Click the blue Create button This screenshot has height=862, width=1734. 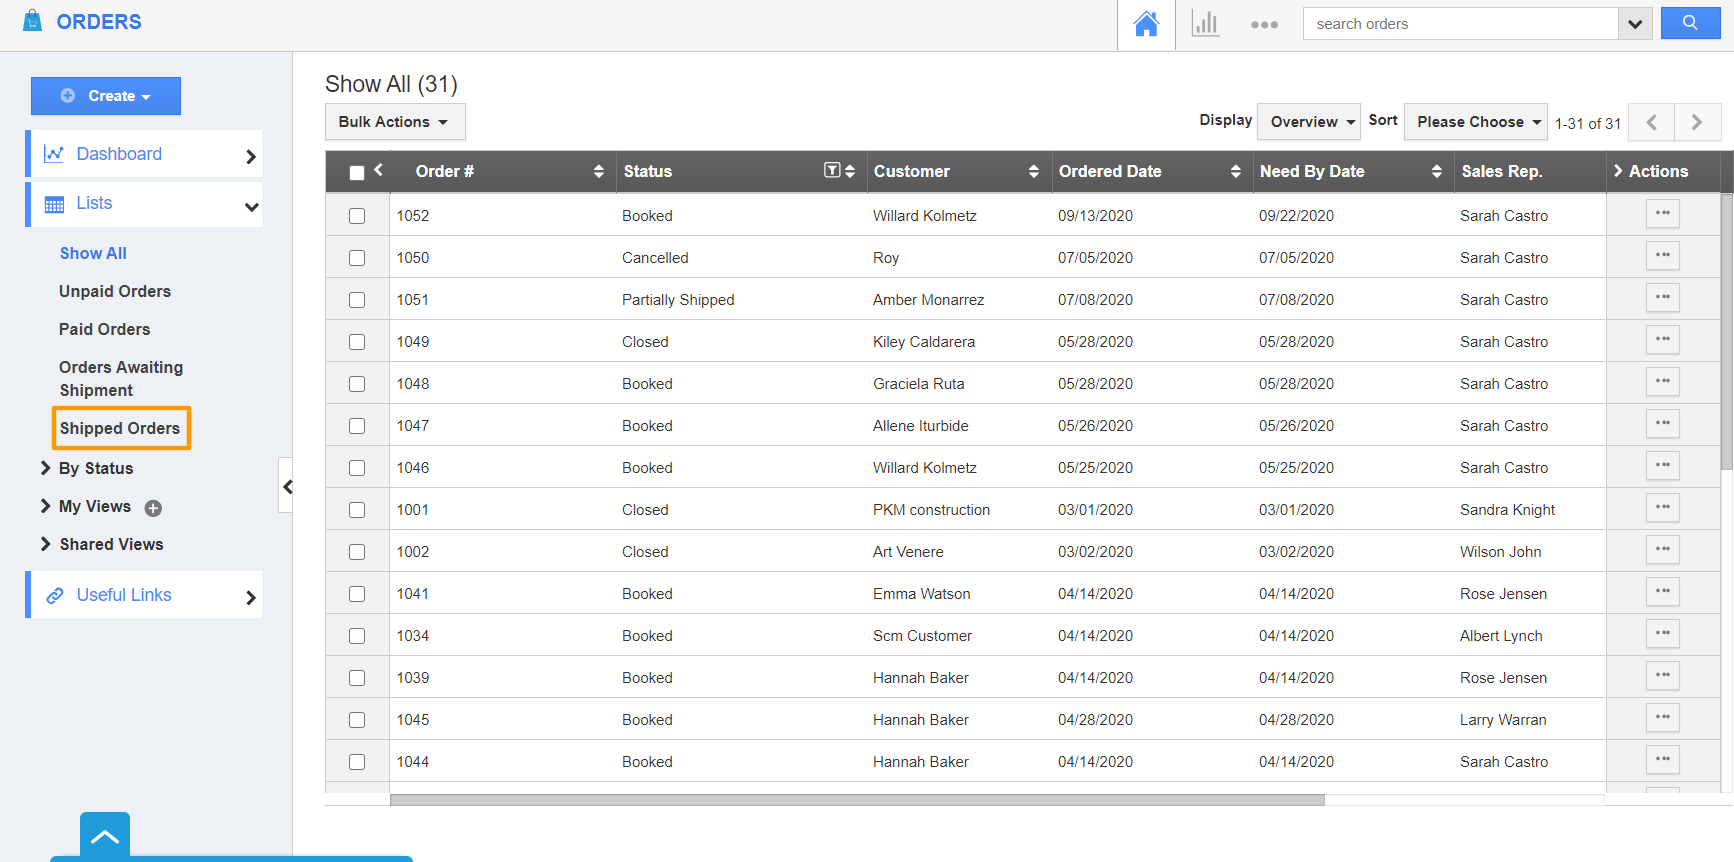point(106,96)
